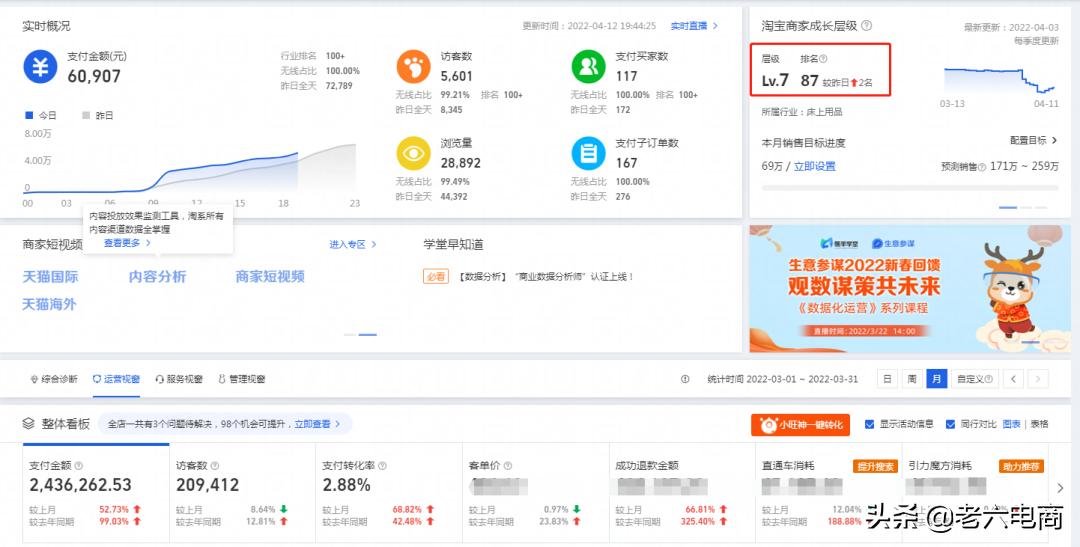Click 立即设置 sales target link
The width and height of the screenshot is (1080, 547).
(815, 166)
